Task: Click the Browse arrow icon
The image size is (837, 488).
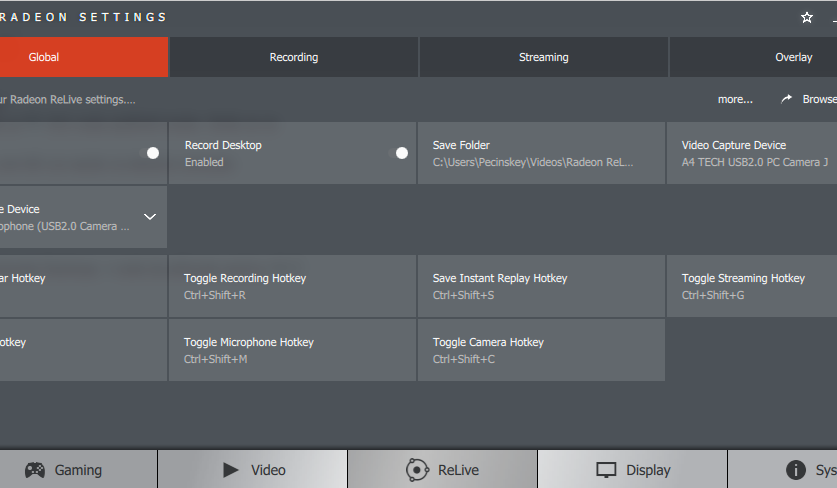Action: click(x=787, y=99)
